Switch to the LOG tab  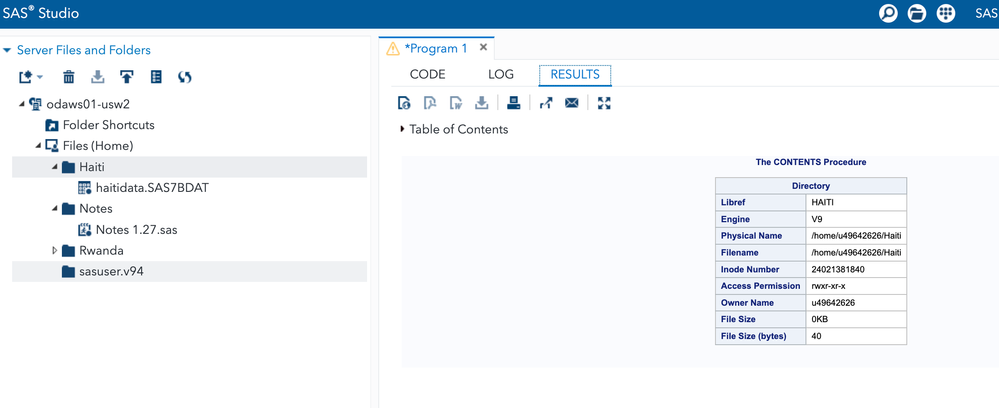tap(500, 75)
